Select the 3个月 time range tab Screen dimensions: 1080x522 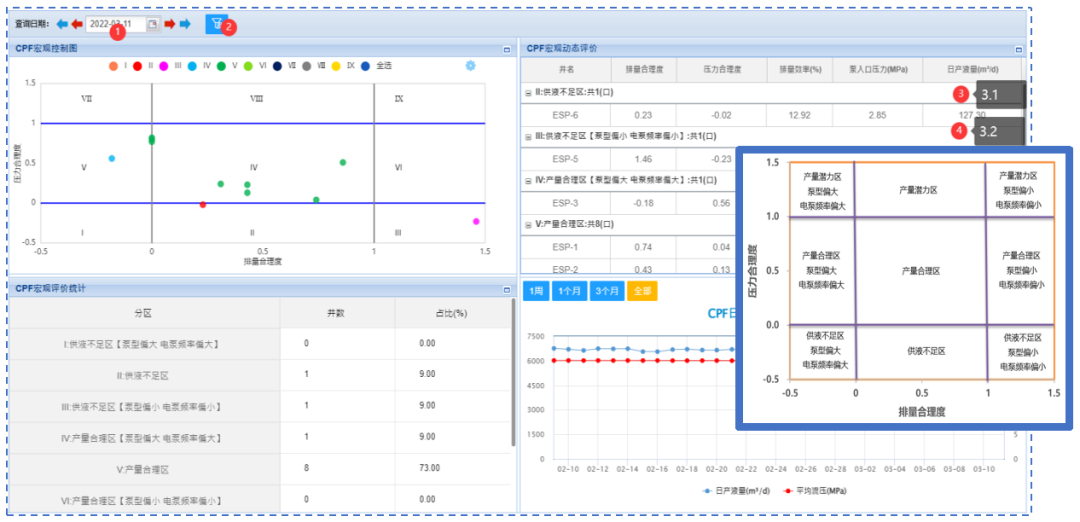click(x=606, y=291)
